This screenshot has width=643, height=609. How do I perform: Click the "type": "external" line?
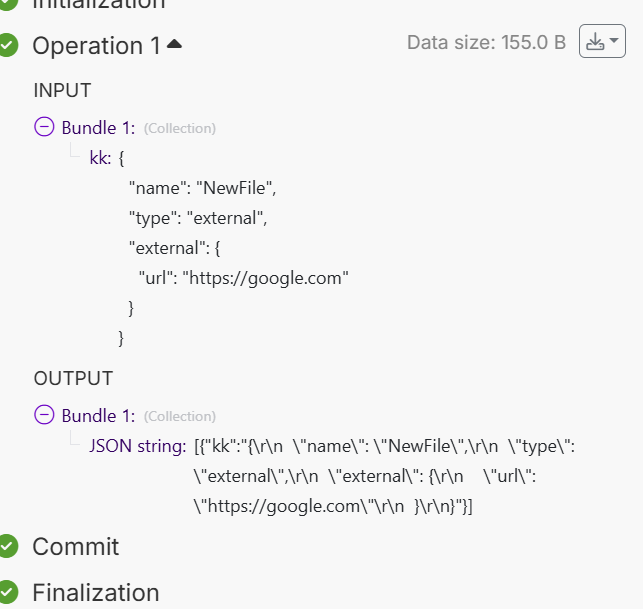[198, 217]
